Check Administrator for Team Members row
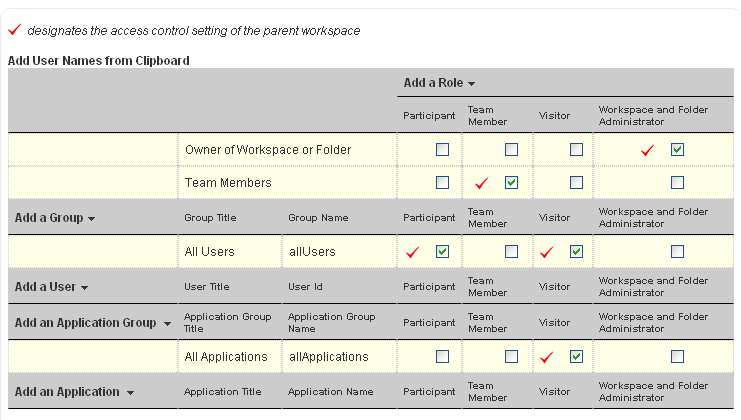This screenshot has height=420, width=741. 677,183
